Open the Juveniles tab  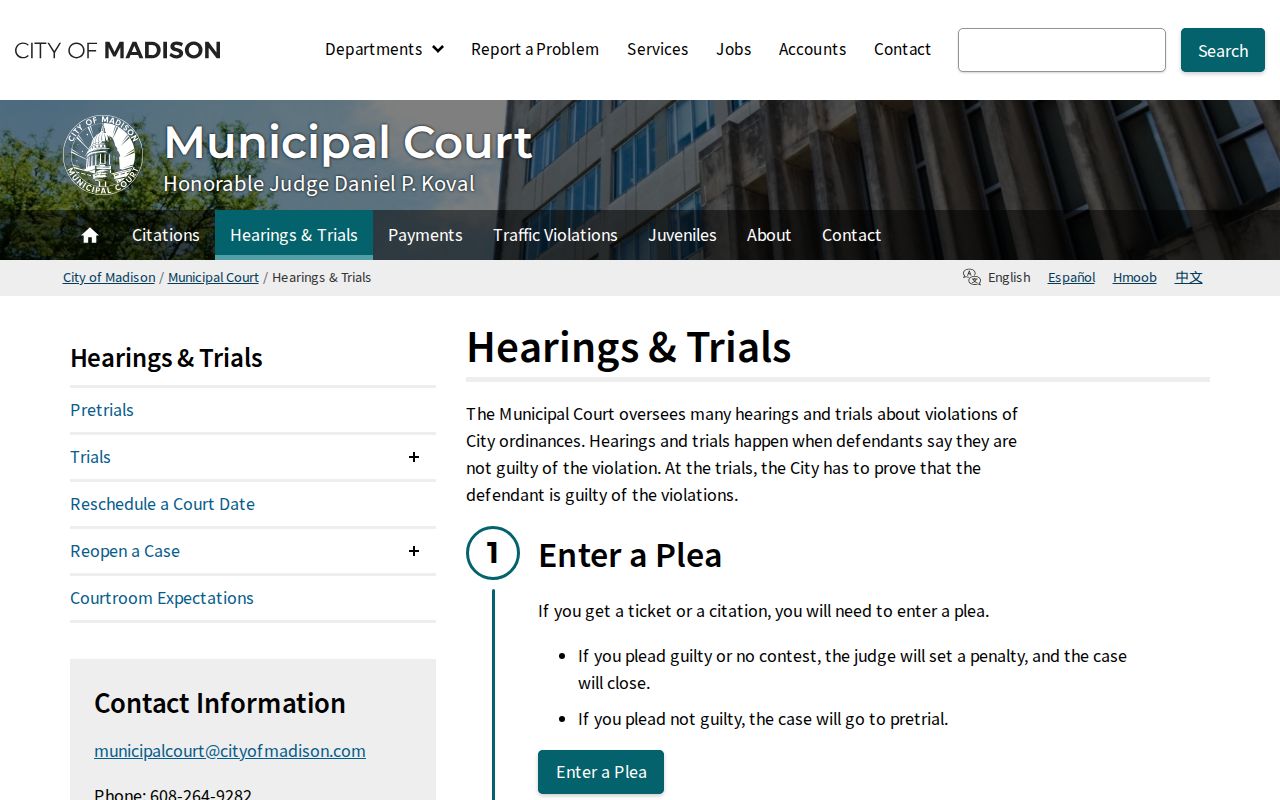(x=682, y=235)
